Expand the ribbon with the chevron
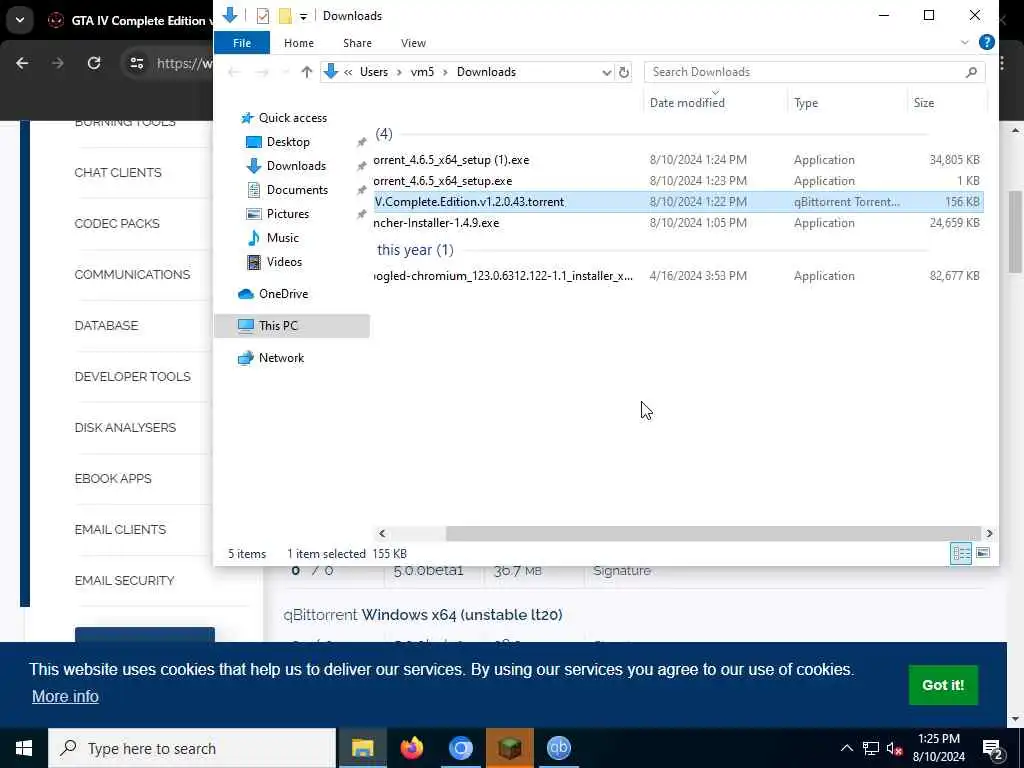1024x768 pixels. point(965,42)
